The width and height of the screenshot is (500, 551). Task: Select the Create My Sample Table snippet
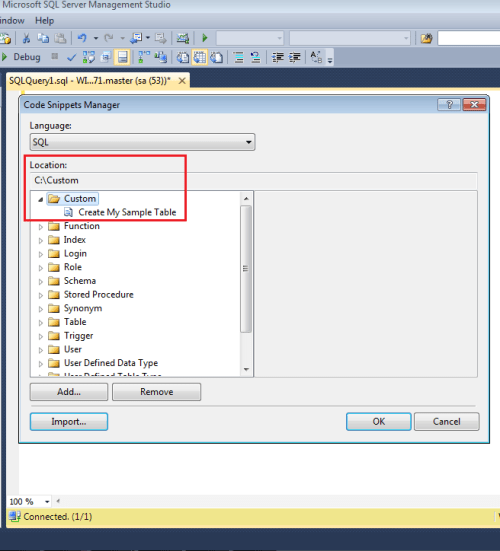click(x=127, y=212)
